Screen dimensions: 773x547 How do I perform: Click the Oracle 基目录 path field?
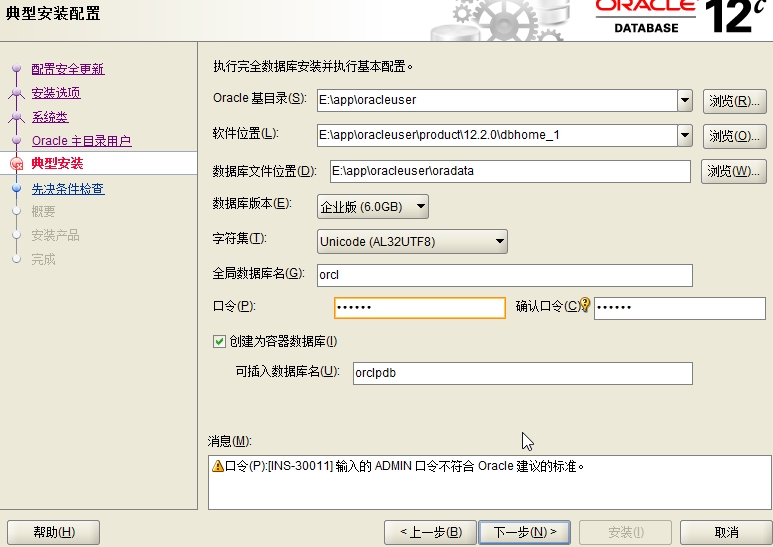click(x=497, y=101)
